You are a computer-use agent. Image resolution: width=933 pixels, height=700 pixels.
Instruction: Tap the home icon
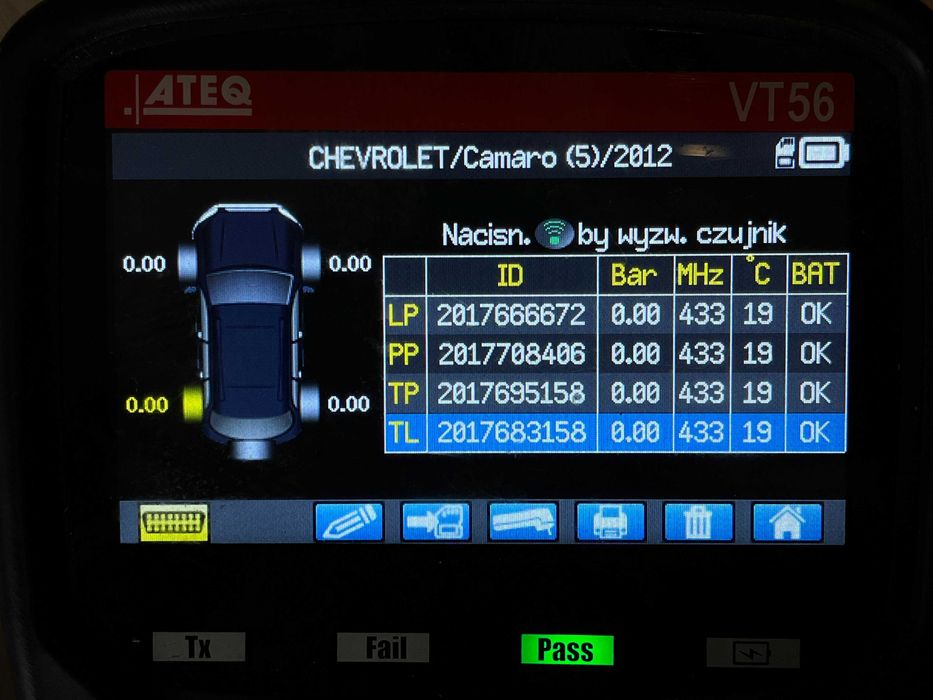click(787, 522)
